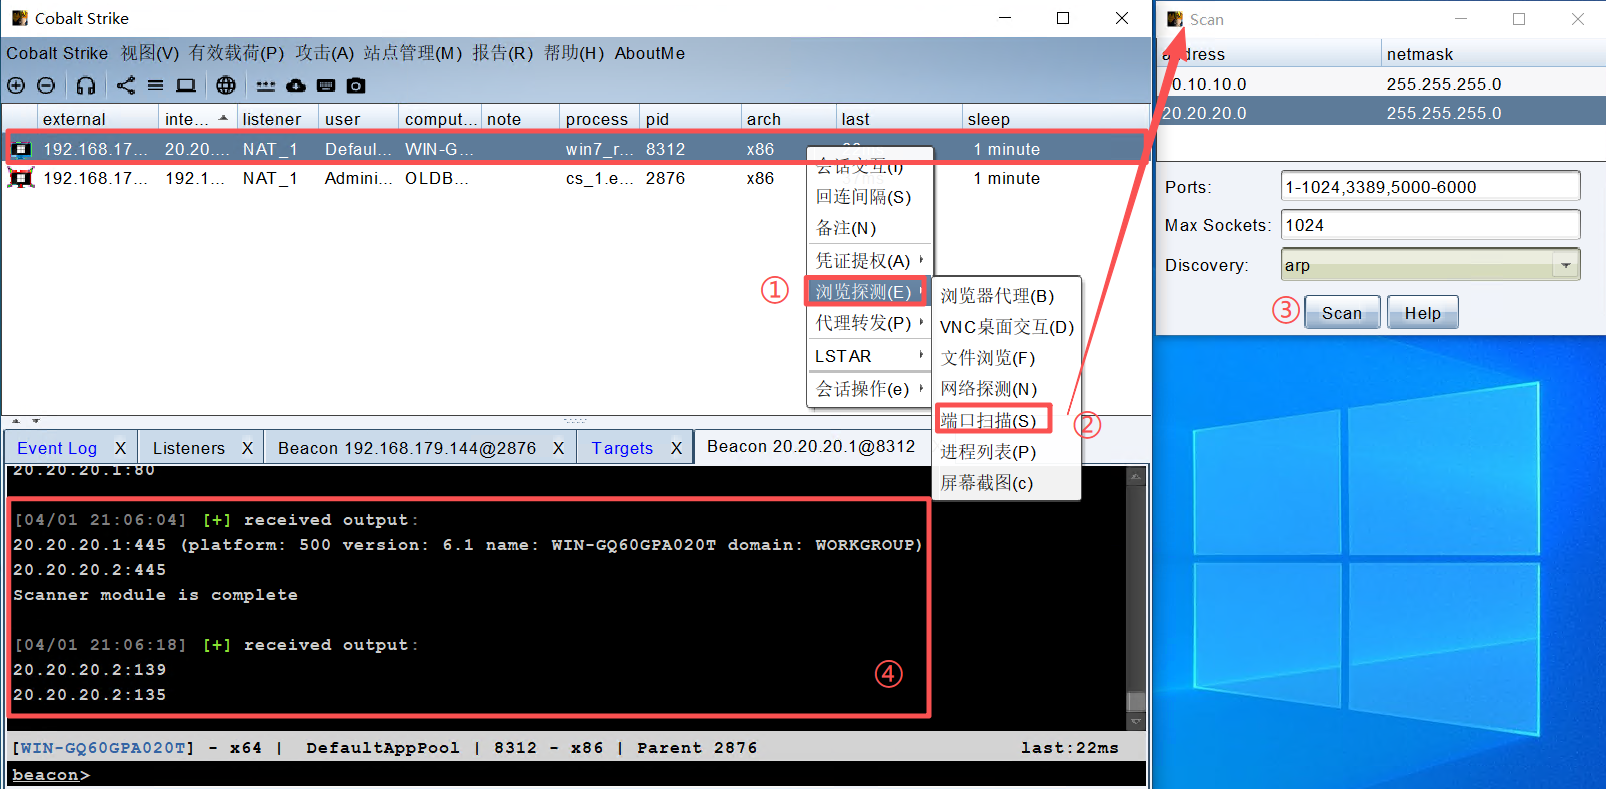Click the Connect (plus) toolbar icon

point(16,86)
